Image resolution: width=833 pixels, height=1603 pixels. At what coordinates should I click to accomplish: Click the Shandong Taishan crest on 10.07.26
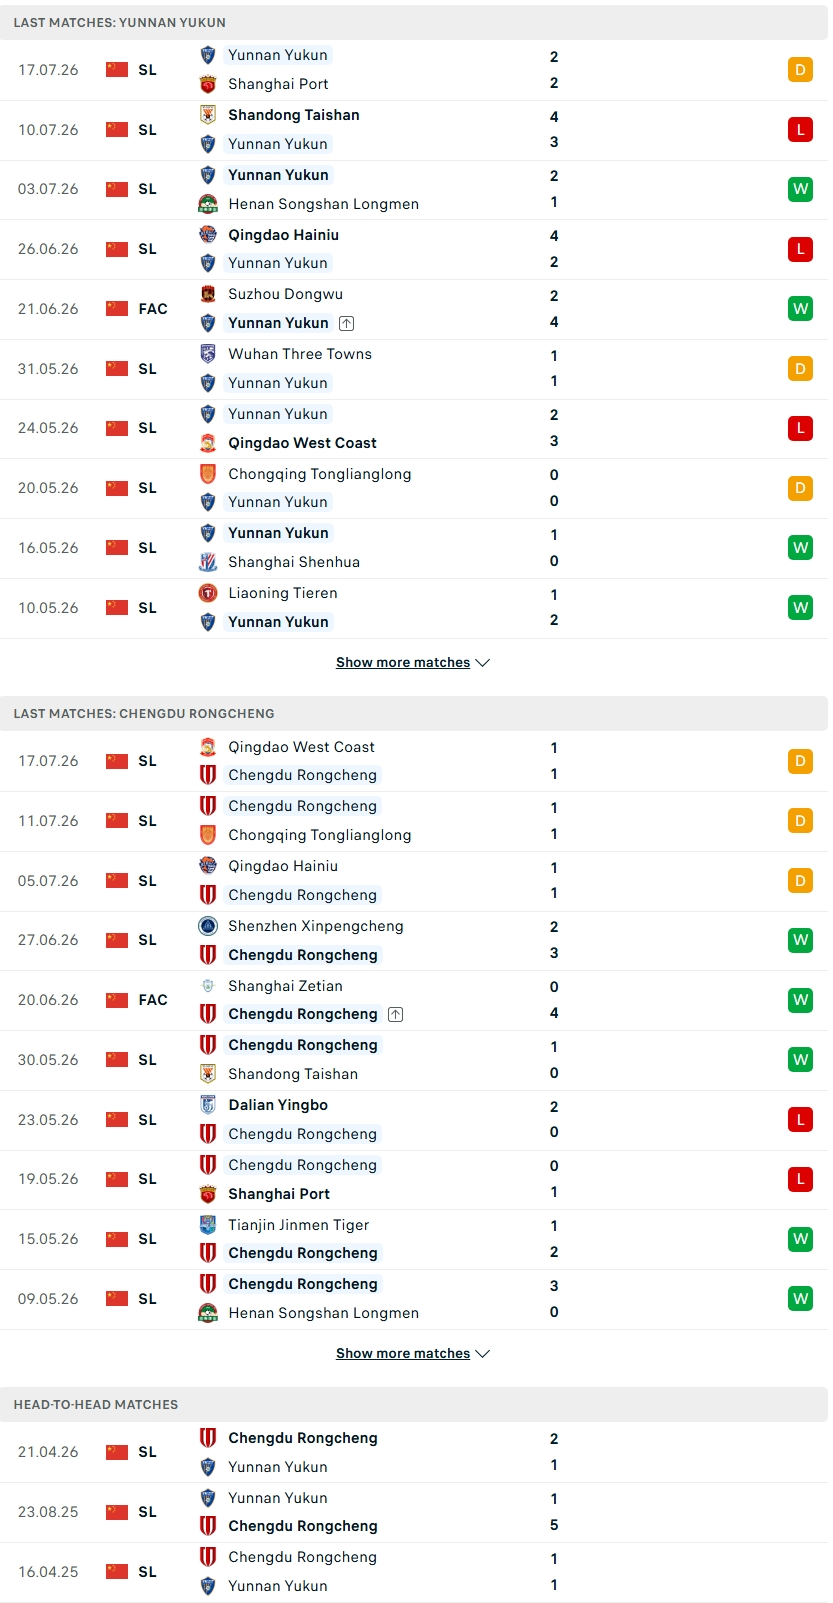point(208,115)
